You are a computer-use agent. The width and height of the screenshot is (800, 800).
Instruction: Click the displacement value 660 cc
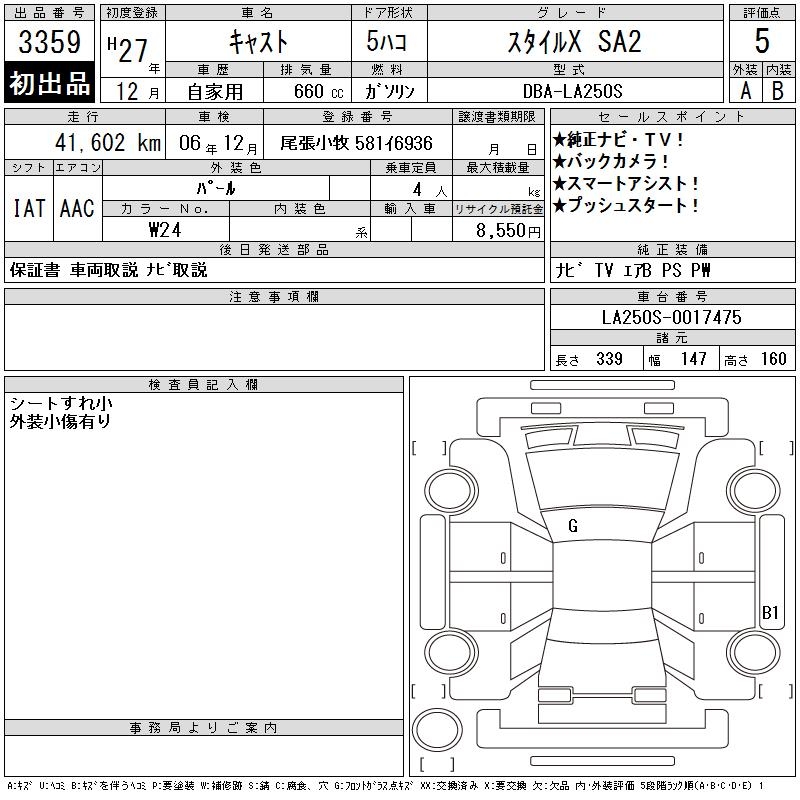point(318,91)
